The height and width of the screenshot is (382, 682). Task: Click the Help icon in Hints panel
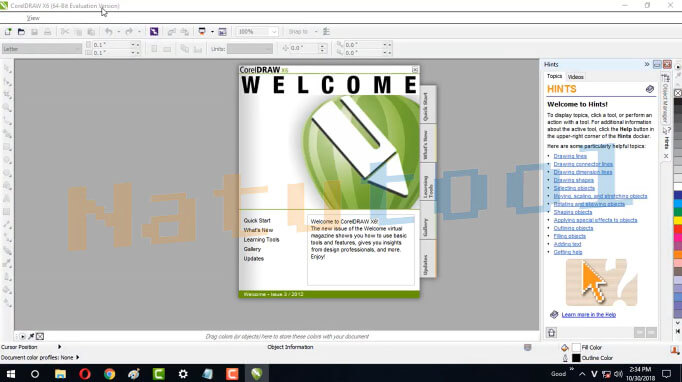(649, 89)
